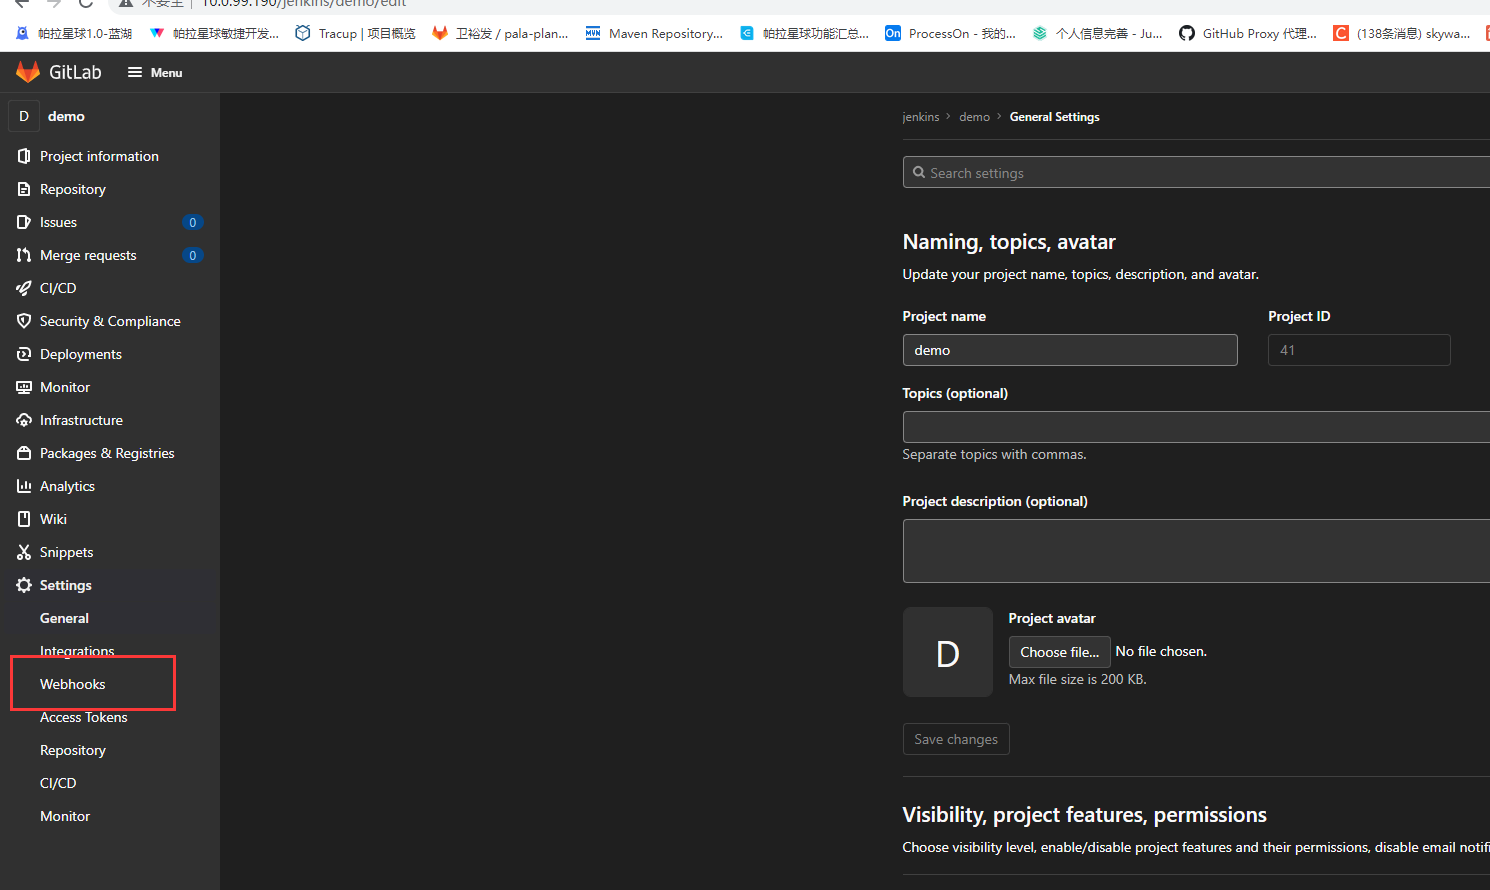Click the GitHub Proxy bookmark icon
The height and width of the screenshot is (890, 1490).
[1186, 33]
